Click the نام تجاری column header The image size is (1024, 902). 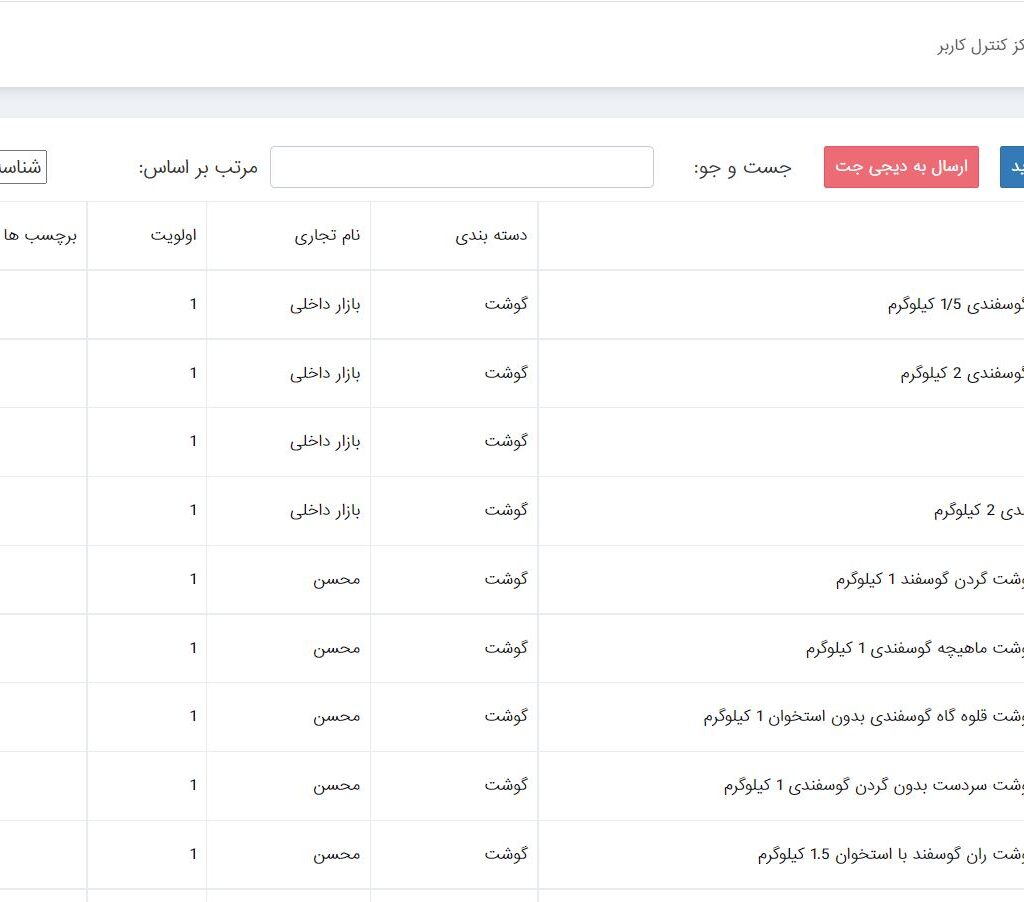click(326, 236)
